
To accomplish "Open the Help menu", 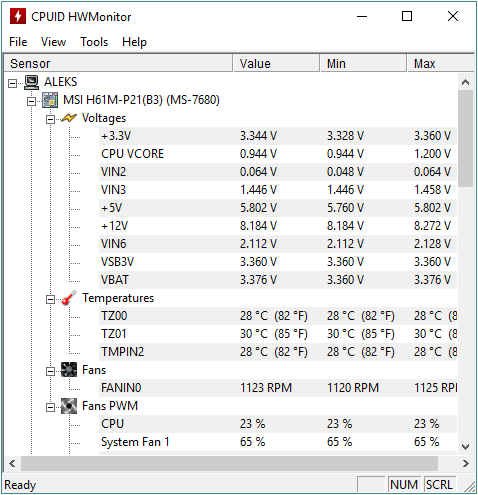I will (x=134, y=42).
